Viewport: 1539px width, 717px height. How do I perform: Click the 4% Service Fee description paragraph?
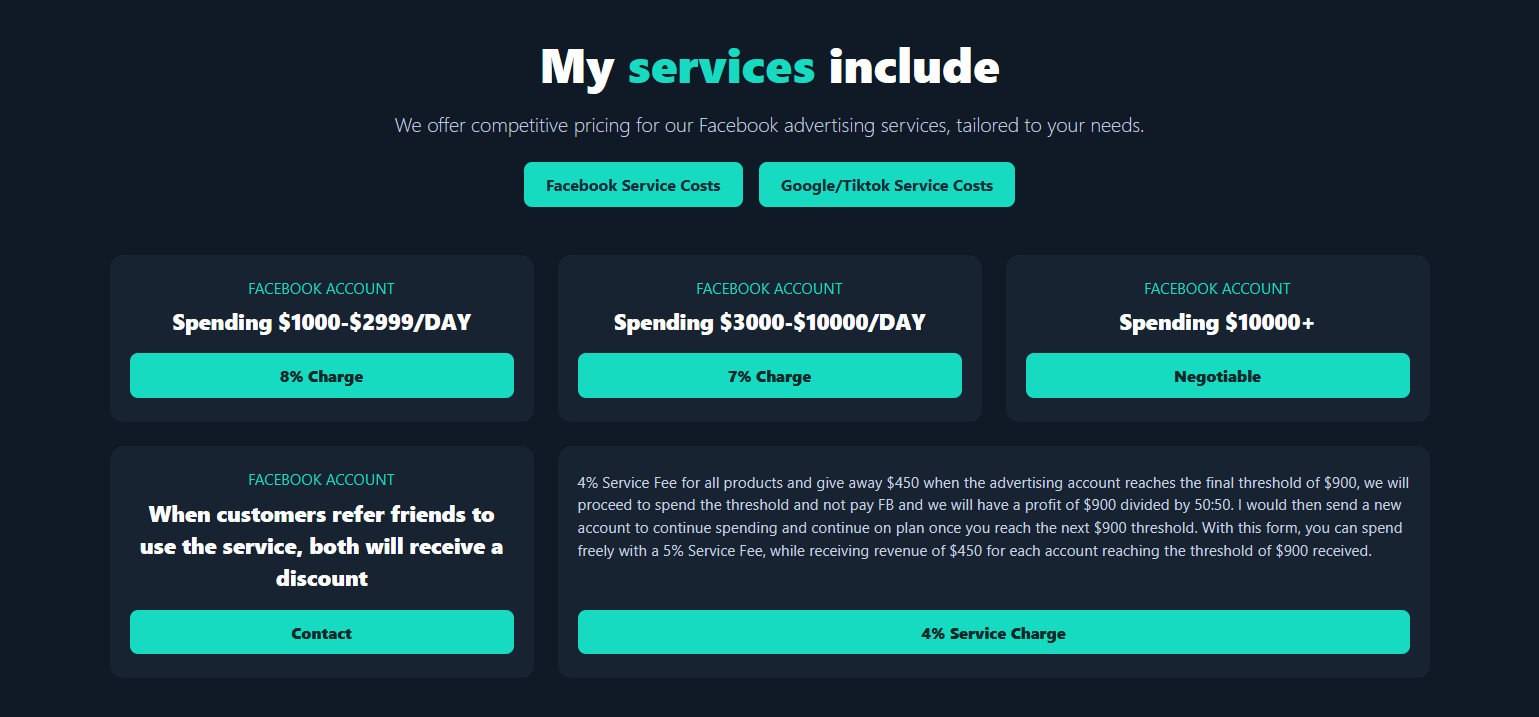[x=993, y=517]
